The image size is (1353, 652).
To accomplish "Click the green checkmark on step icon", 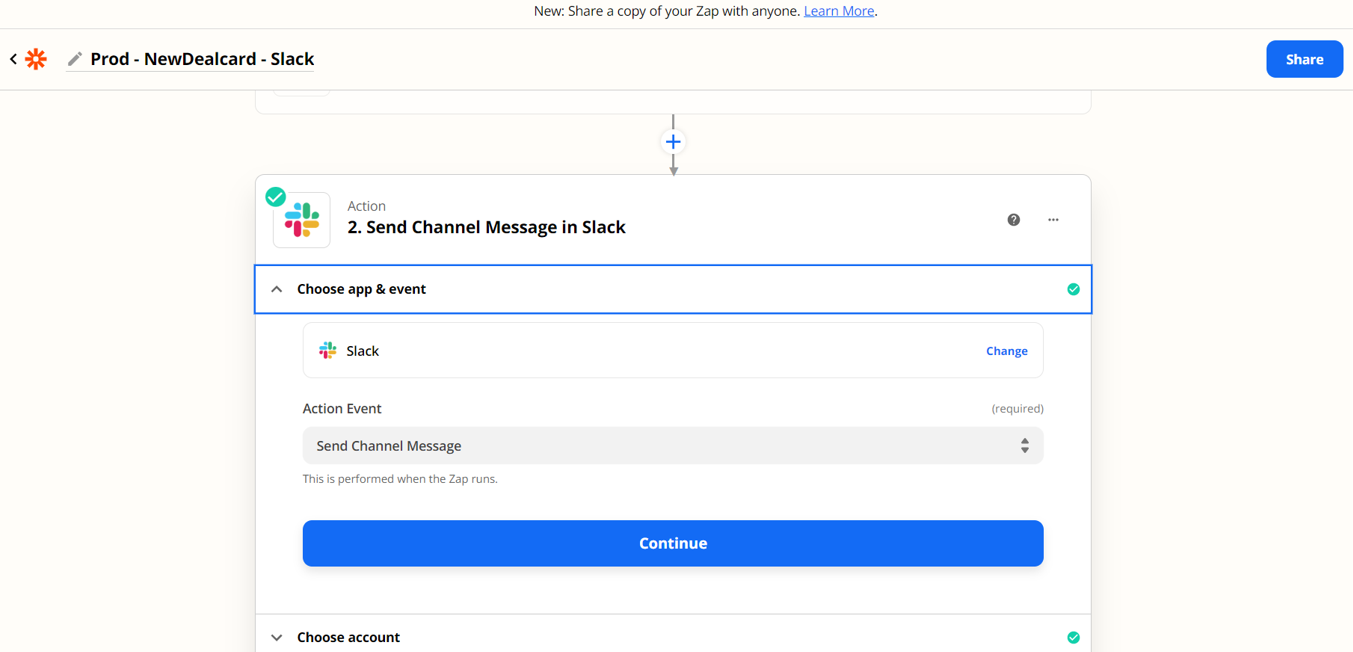I will (x=276, y=196).
